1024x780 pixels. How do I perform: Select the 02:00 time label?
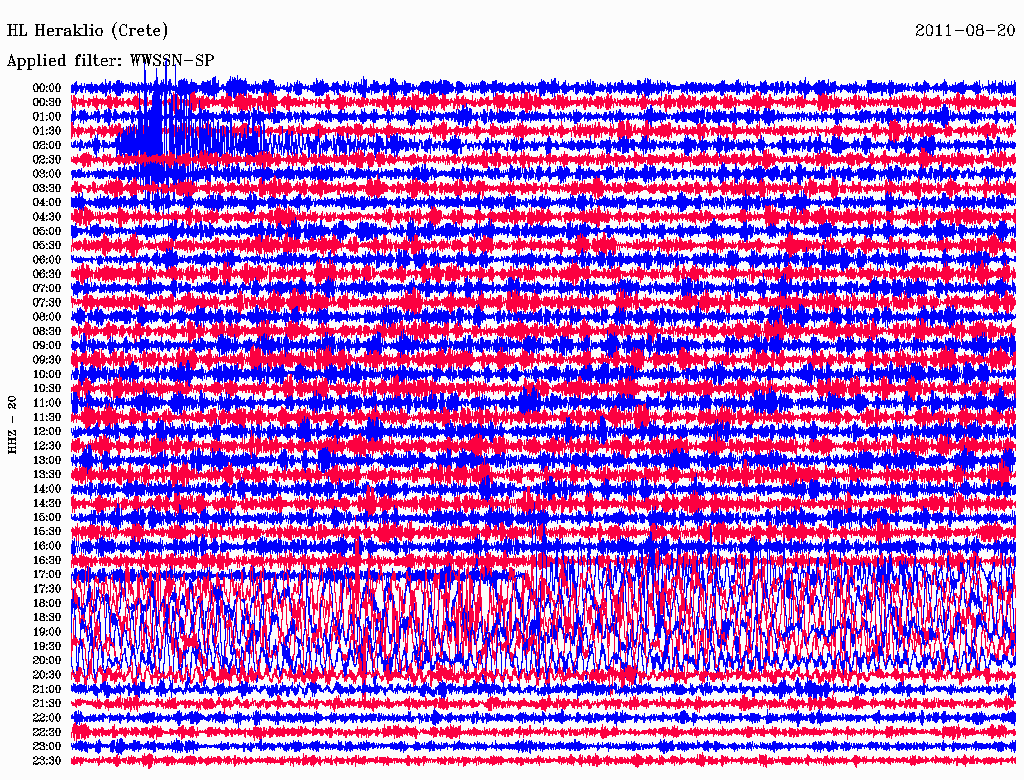(x=47, y=145)
